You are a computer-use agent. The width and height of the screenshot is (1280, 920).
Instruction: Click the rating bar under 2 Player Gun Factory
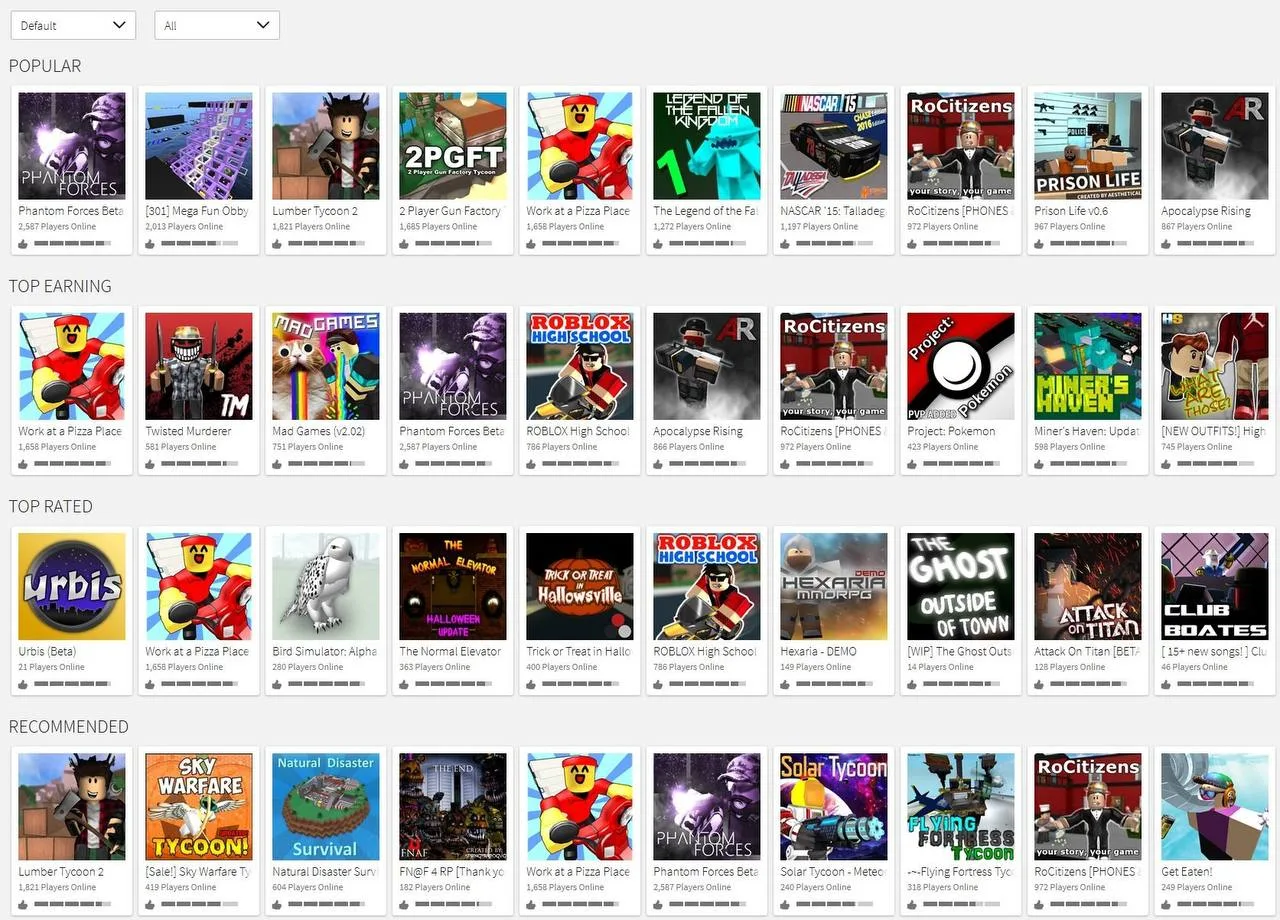point(455,244)
